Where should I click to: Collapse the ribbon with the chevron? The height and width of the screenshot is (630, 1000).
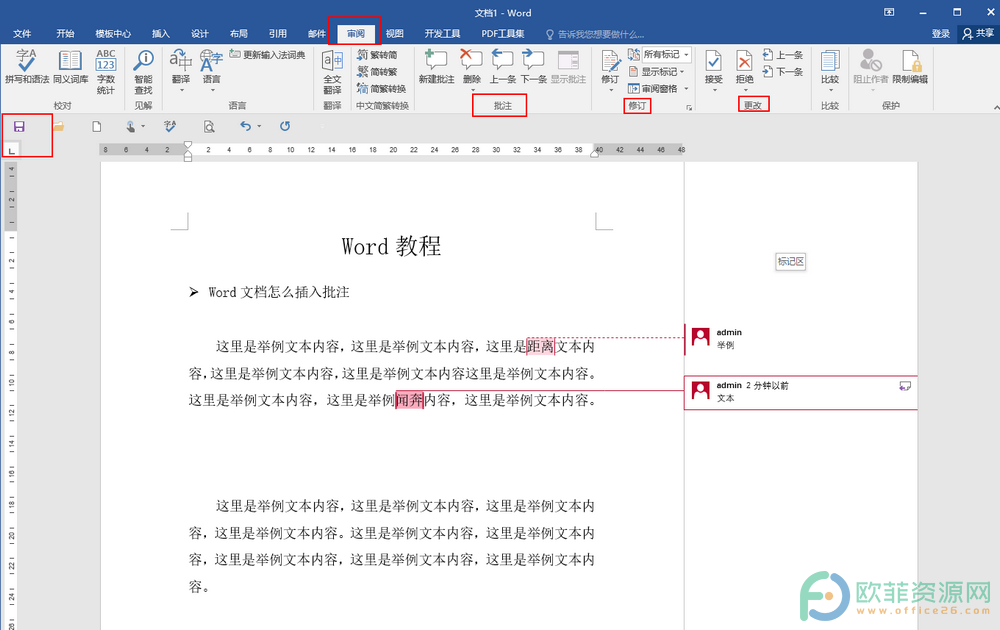(996, 107)
